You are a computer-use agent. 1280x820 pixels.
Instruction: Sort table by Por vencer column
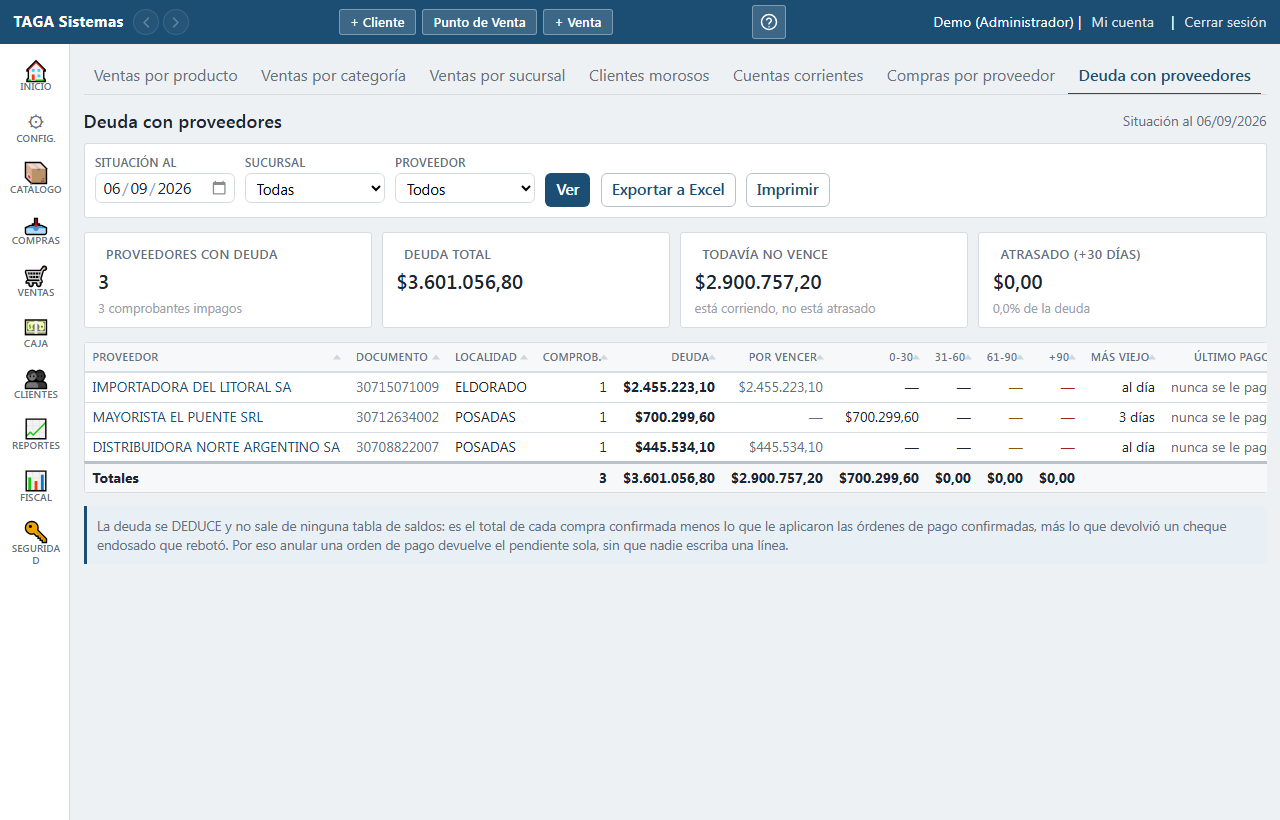[777, 357]
